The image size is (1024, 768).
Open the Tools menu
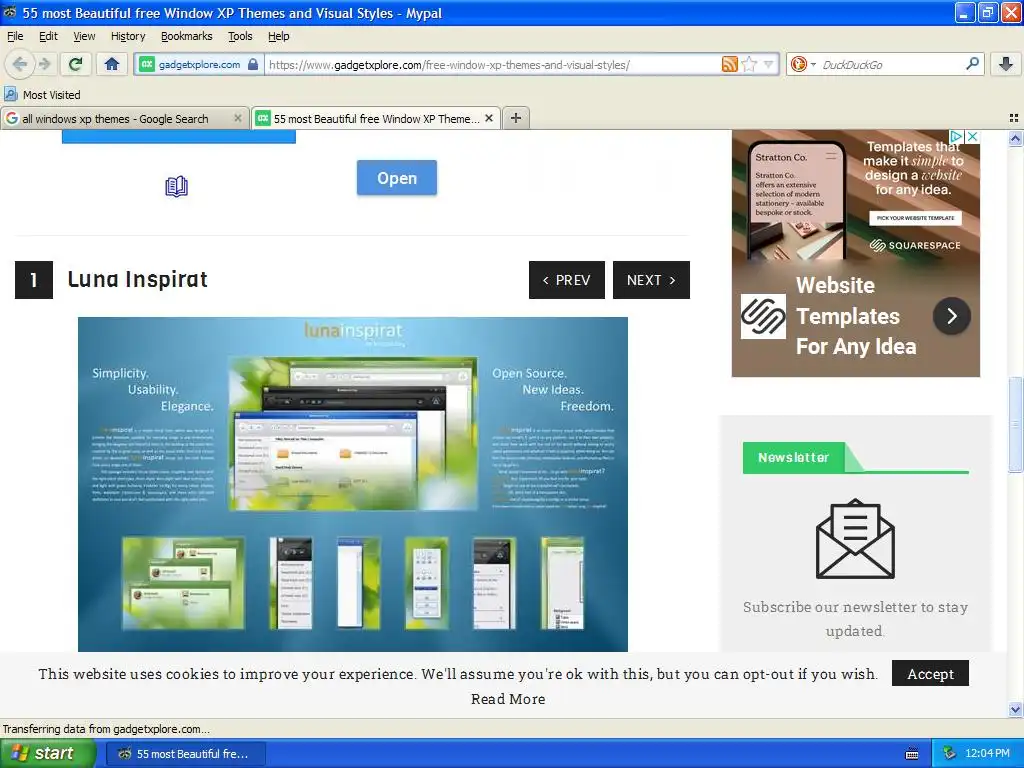pyautogui.click(x=240, y=36)
